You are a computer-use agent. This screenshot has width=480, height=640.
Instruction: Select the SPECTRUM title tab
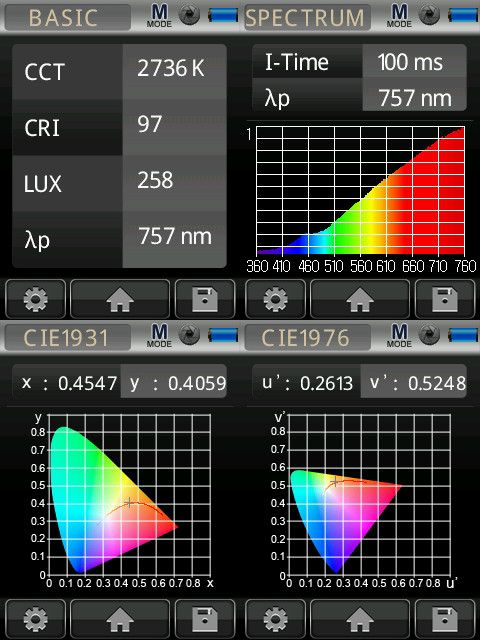click(308, 17)
